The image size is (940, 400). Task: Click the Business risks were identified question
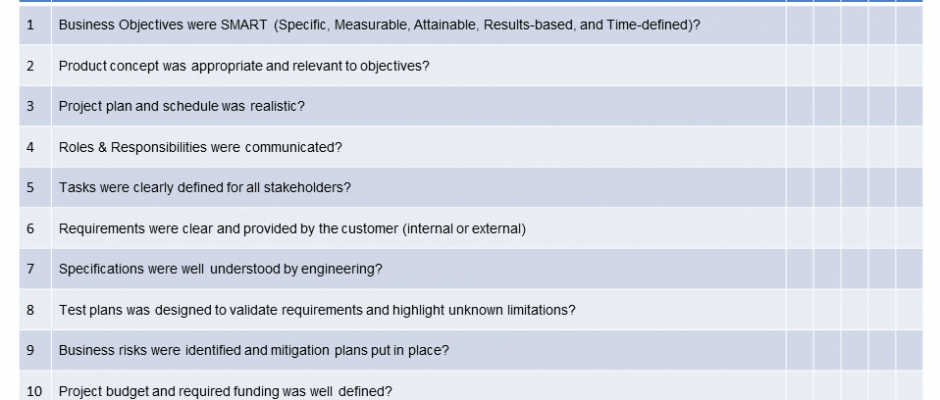[x=253, y=350]
